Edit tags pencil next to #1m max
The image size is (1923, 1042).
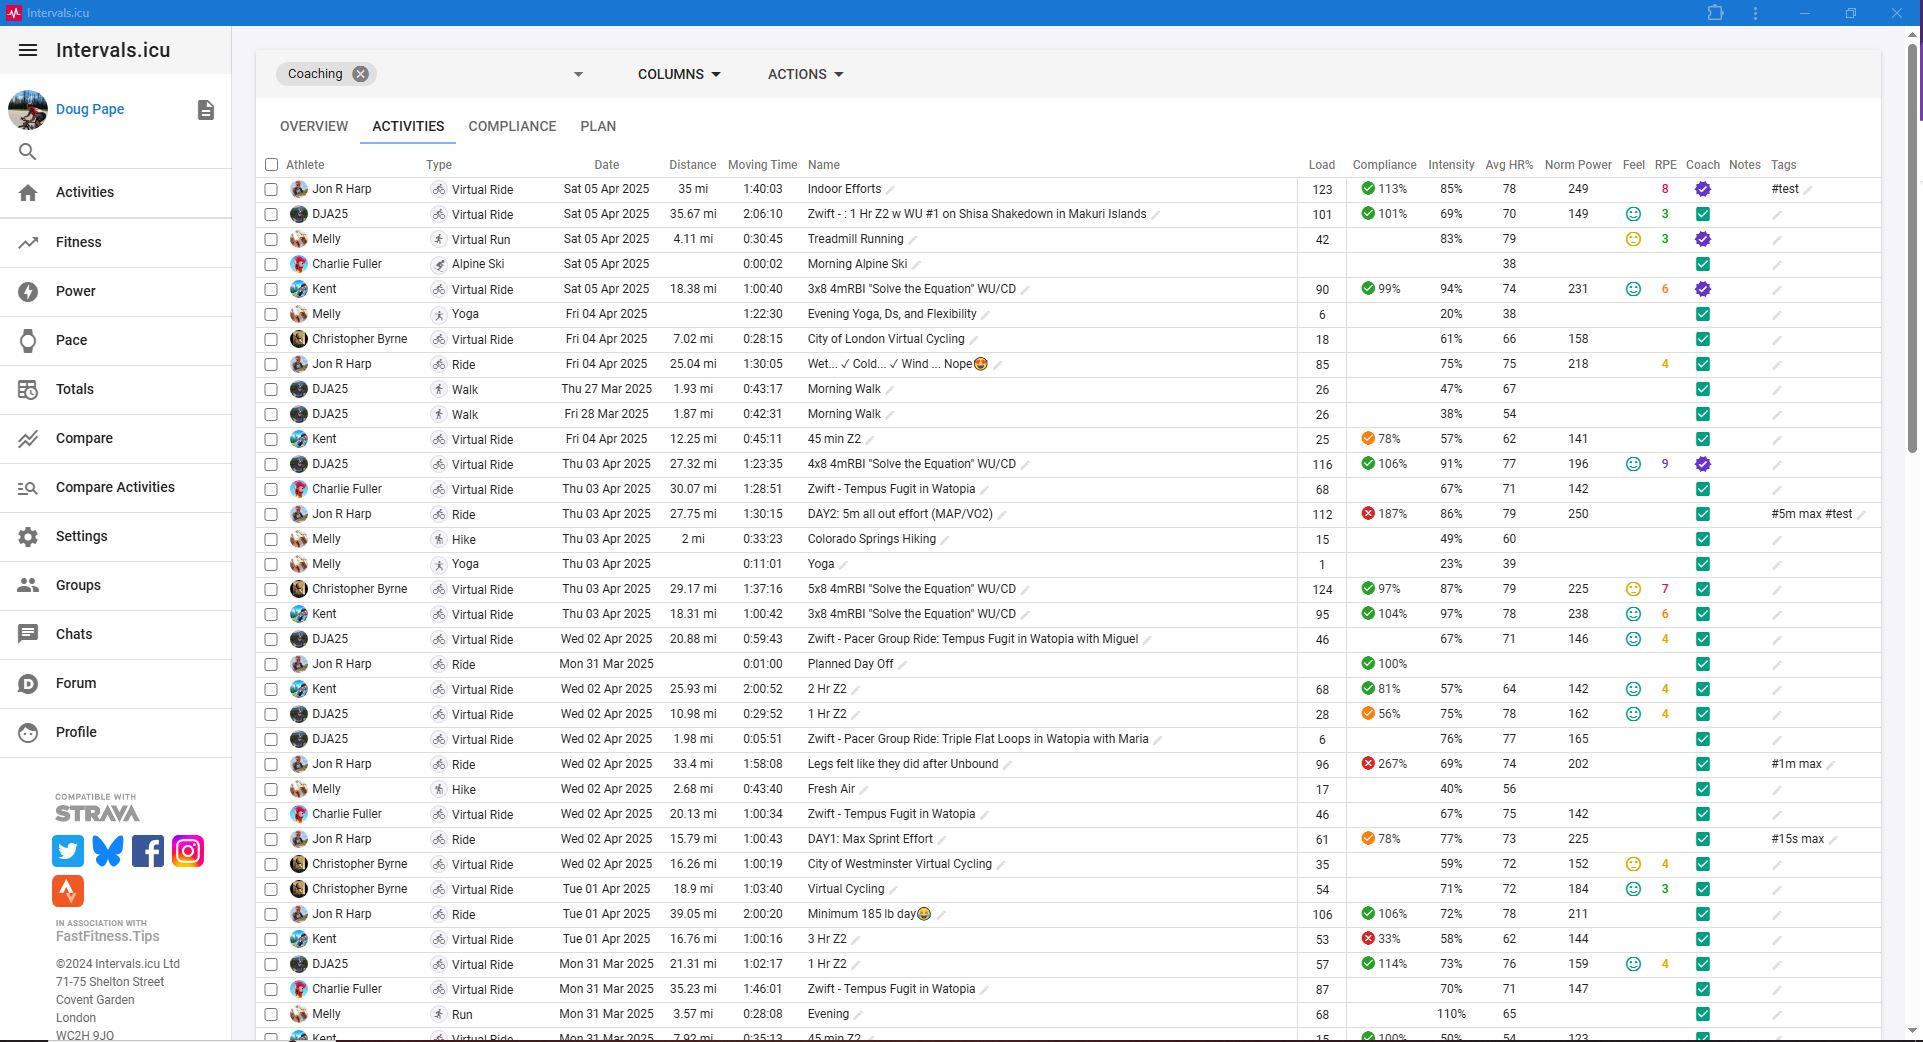pos(1831,765)
